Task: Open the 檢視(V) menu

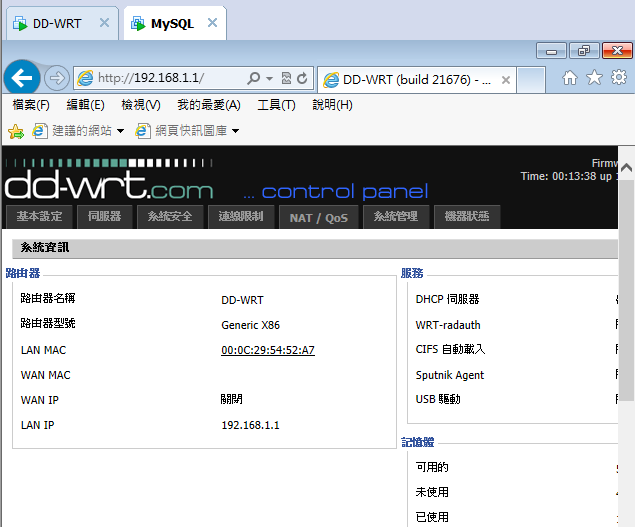Action: (141, 105)
